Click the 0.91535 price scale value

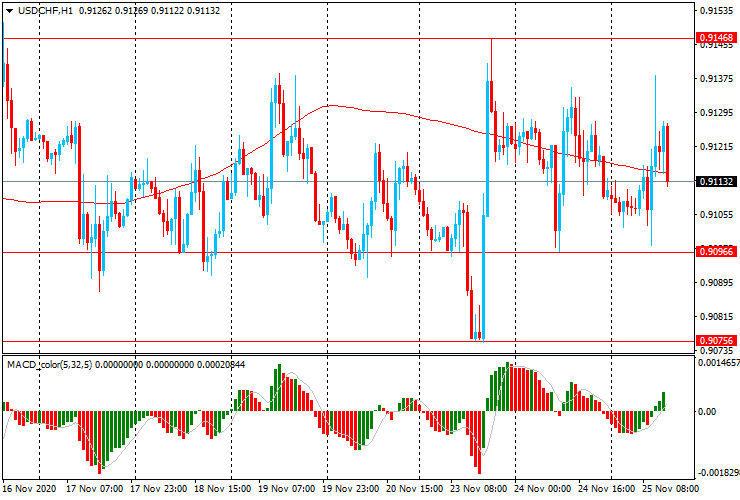pyautogui.click(x=717, y=11)
